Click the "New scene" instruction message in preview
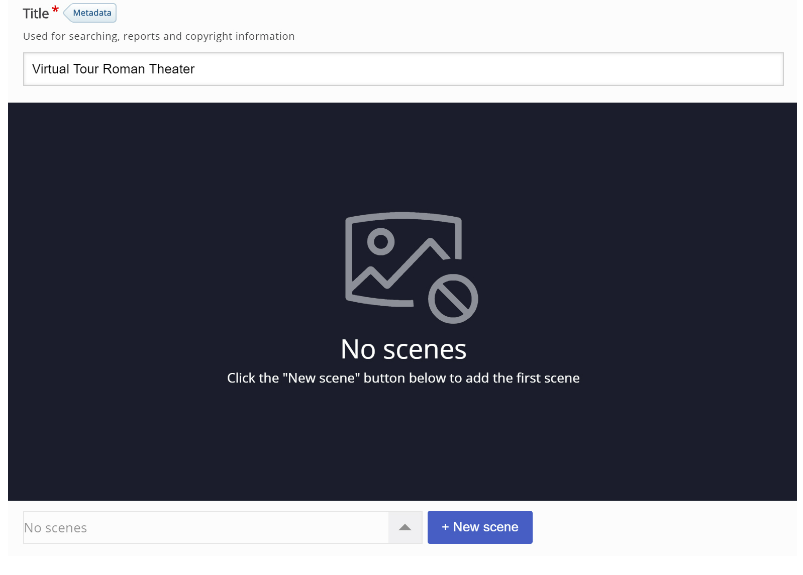This screenshot has width=803, height=575. pyautogui.click(x=403, y=378)
